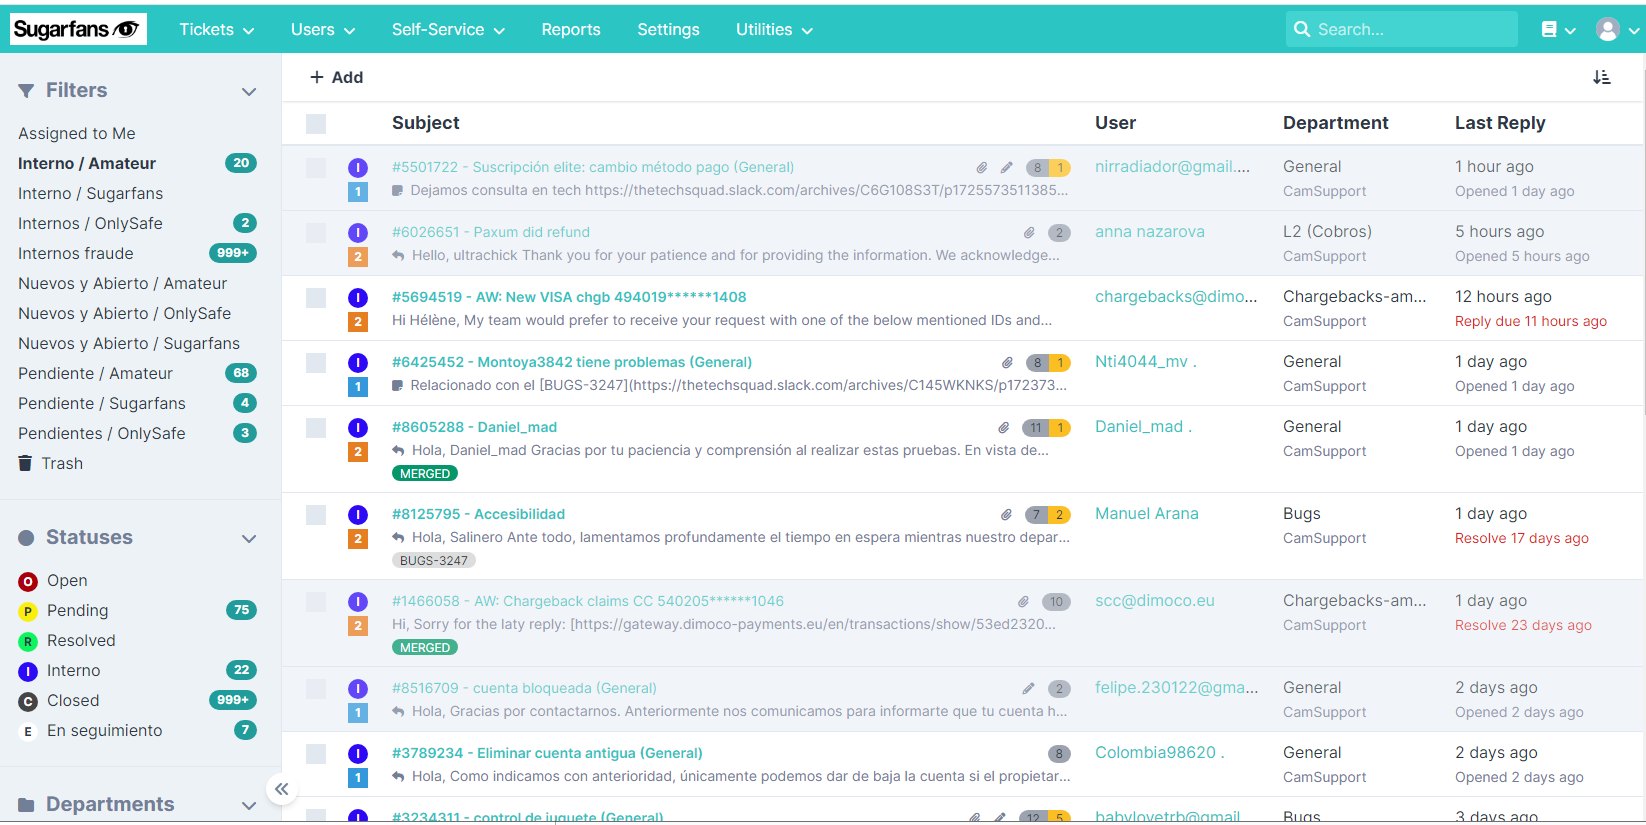Image resolution: width=1646 pixels, height=825 pixels.
Task: Click the user profile avatar icon
Action: [1608, 30]
